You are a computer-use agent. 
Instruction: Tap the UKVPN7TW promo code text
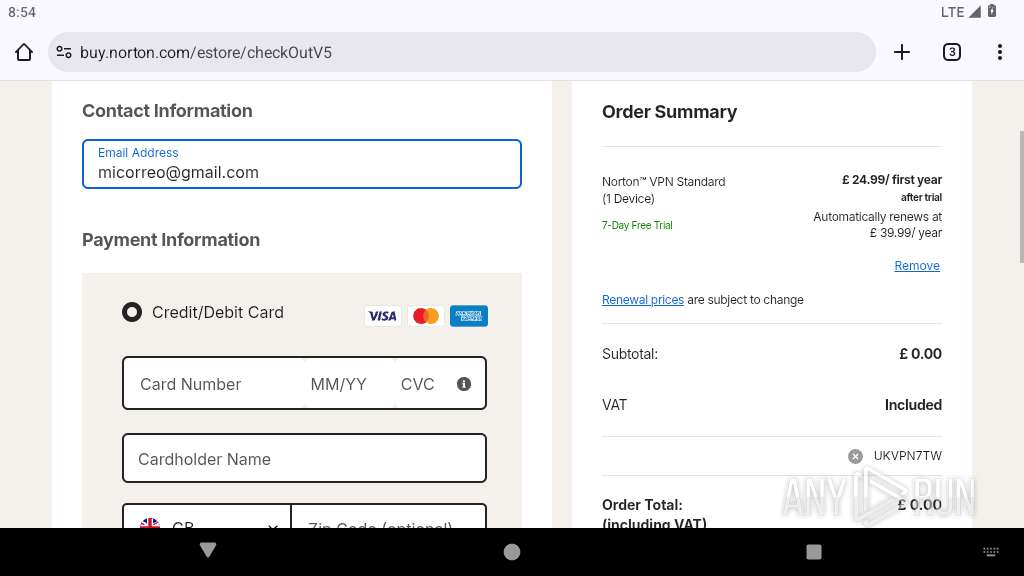[907, 456]
